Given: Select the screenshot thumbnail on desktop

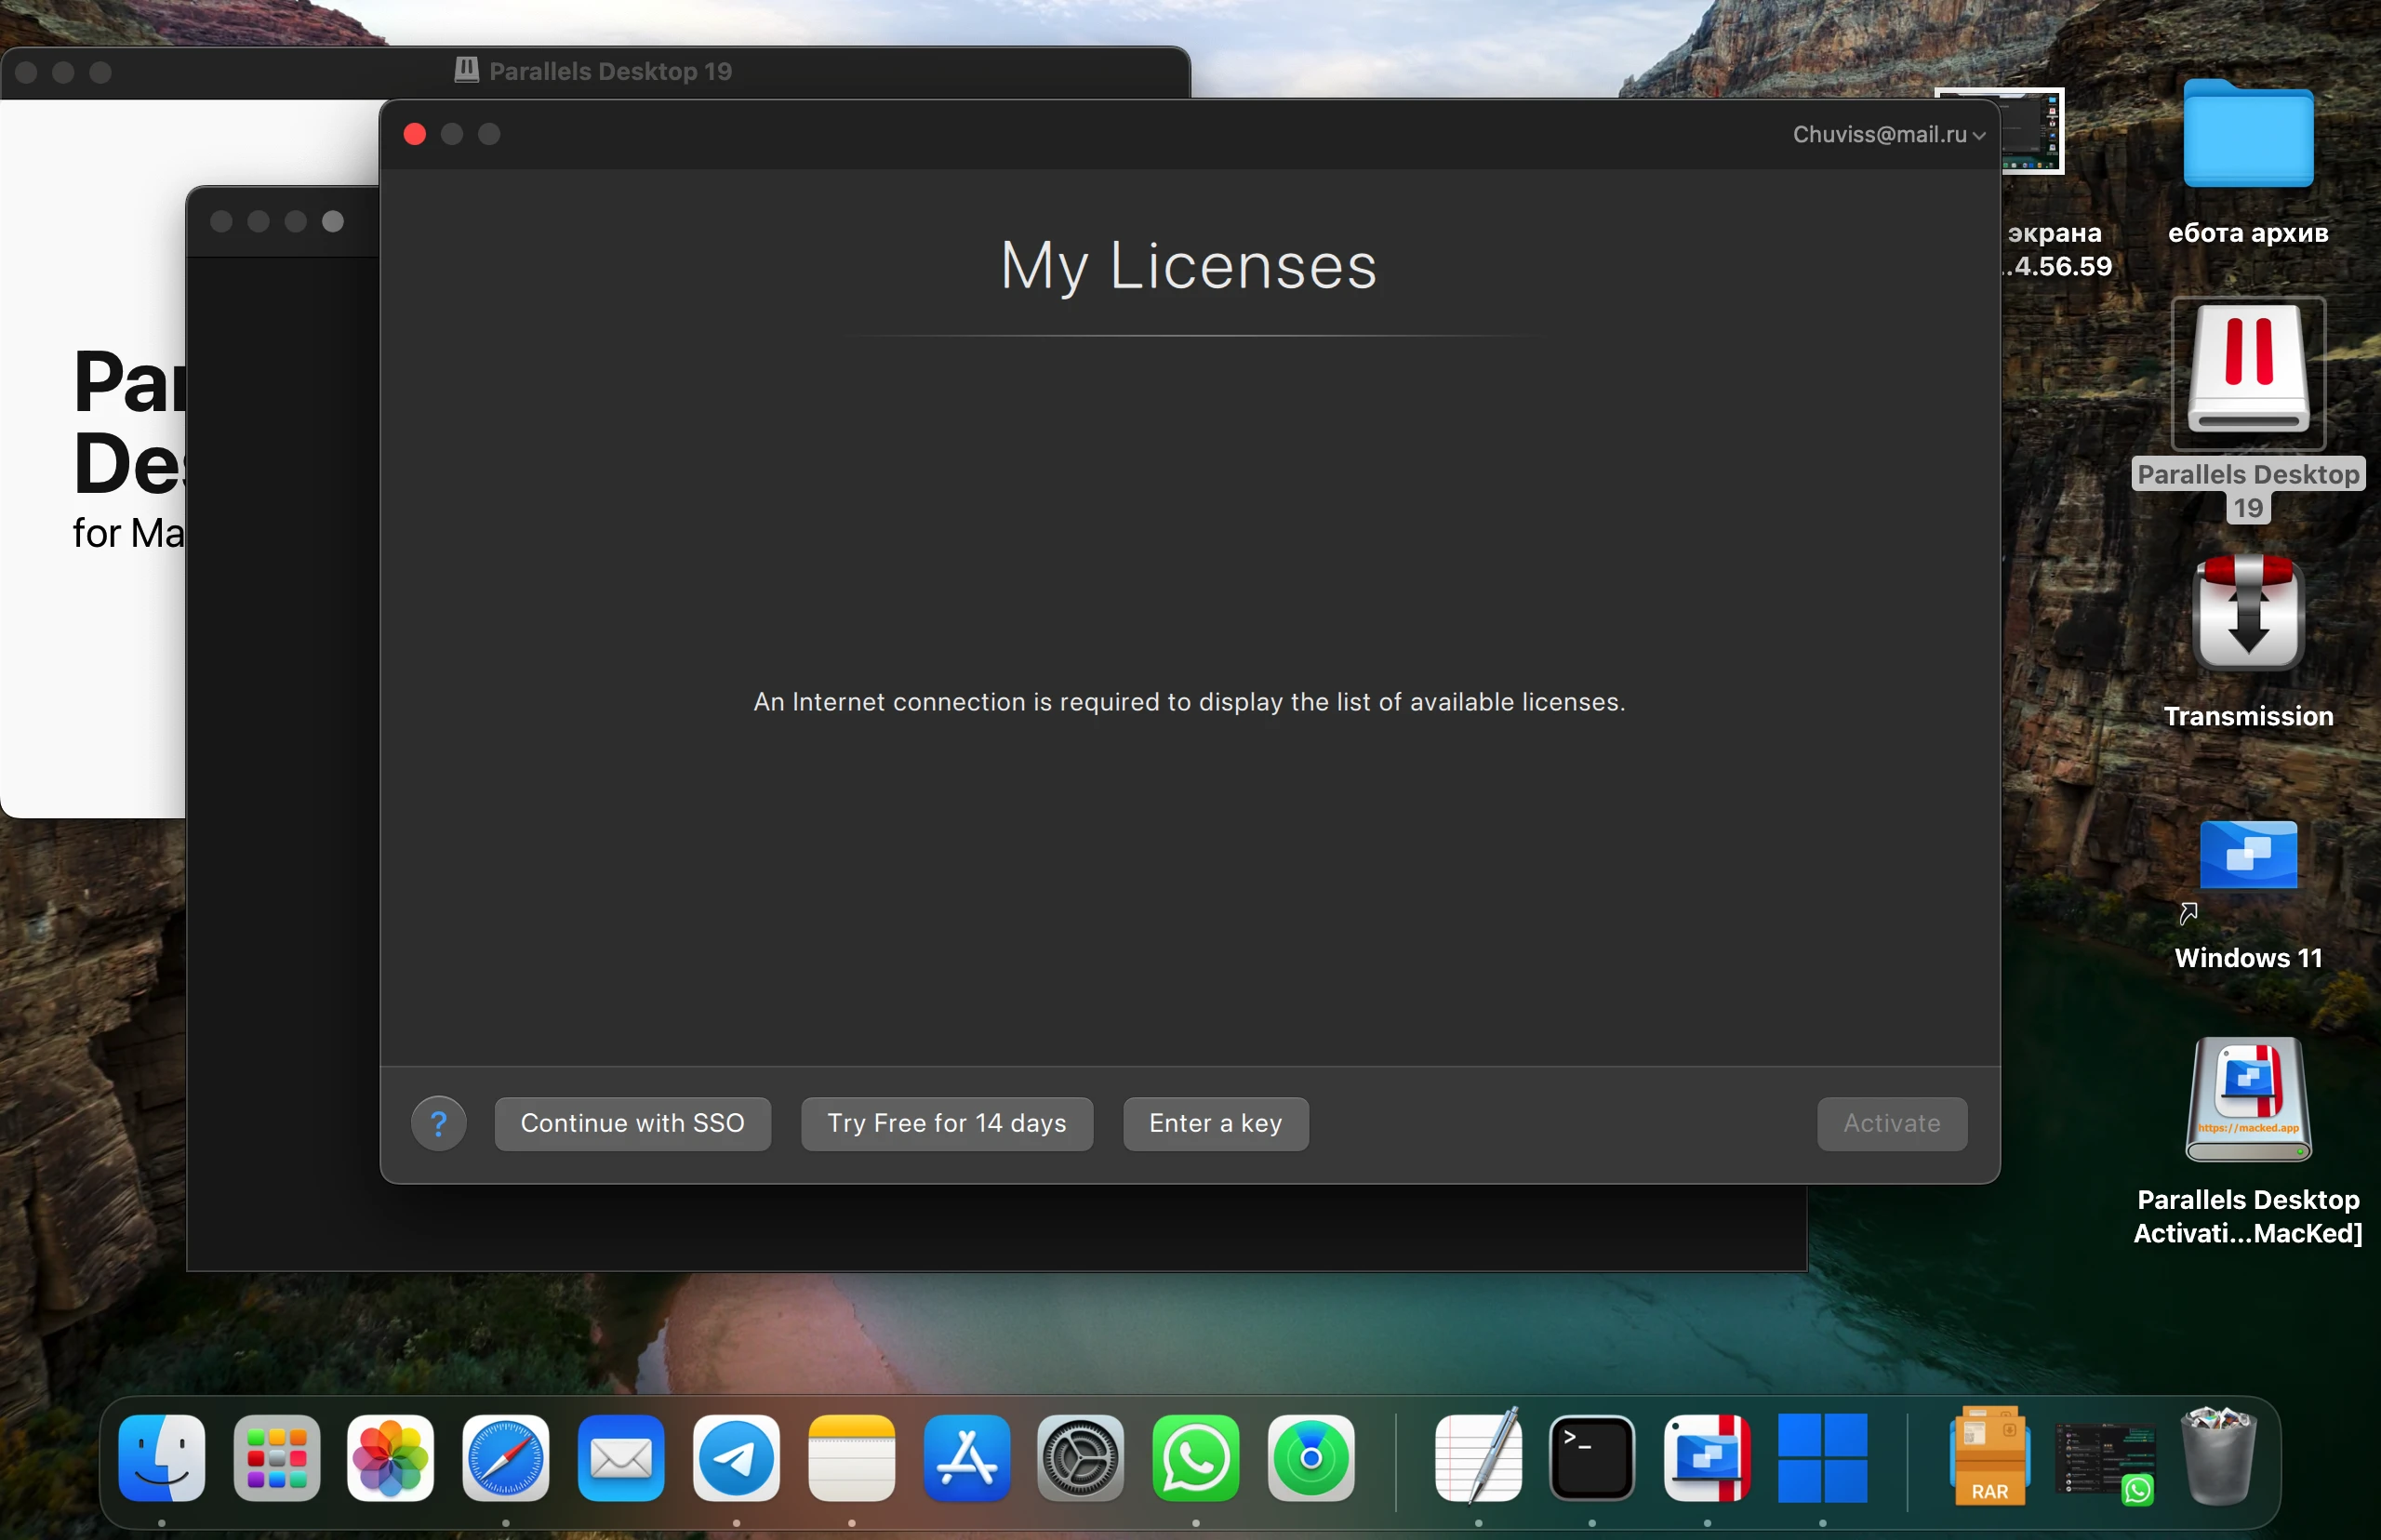Looking at the screenshot, I should pyautogui.click(x=2030, y=133).
